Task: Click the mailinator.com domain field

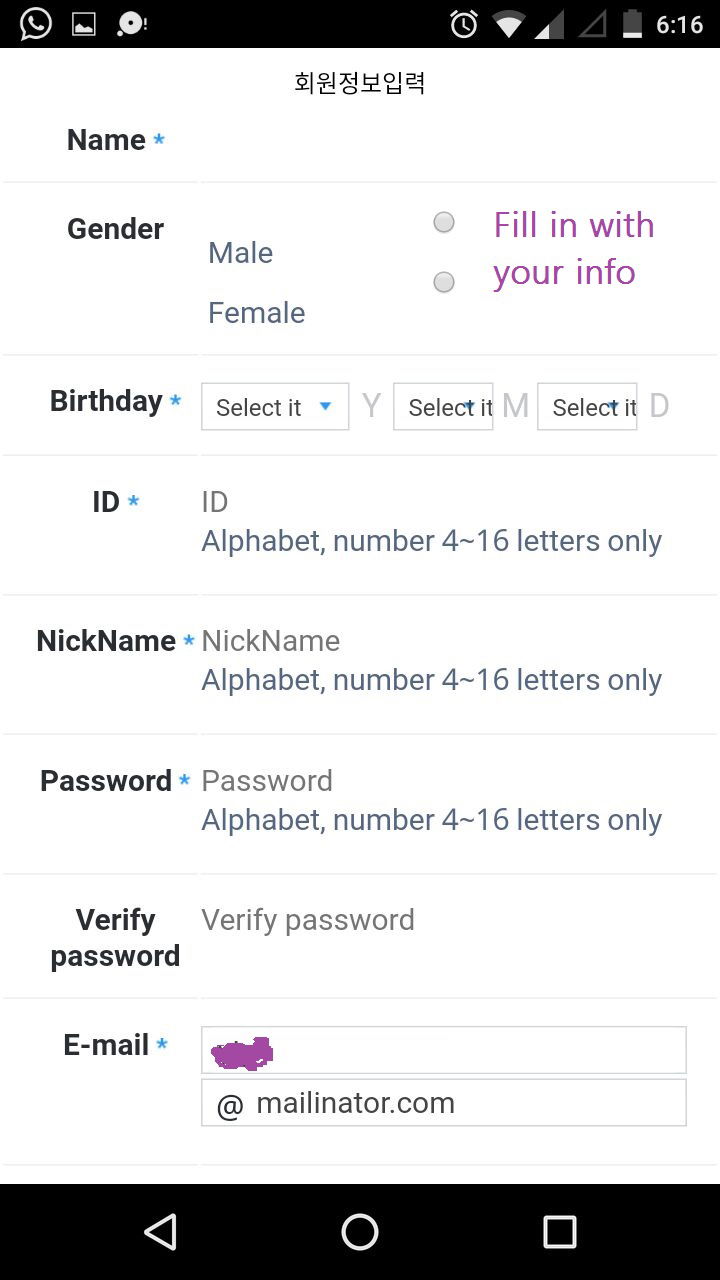Action: tap(444, 1102)
